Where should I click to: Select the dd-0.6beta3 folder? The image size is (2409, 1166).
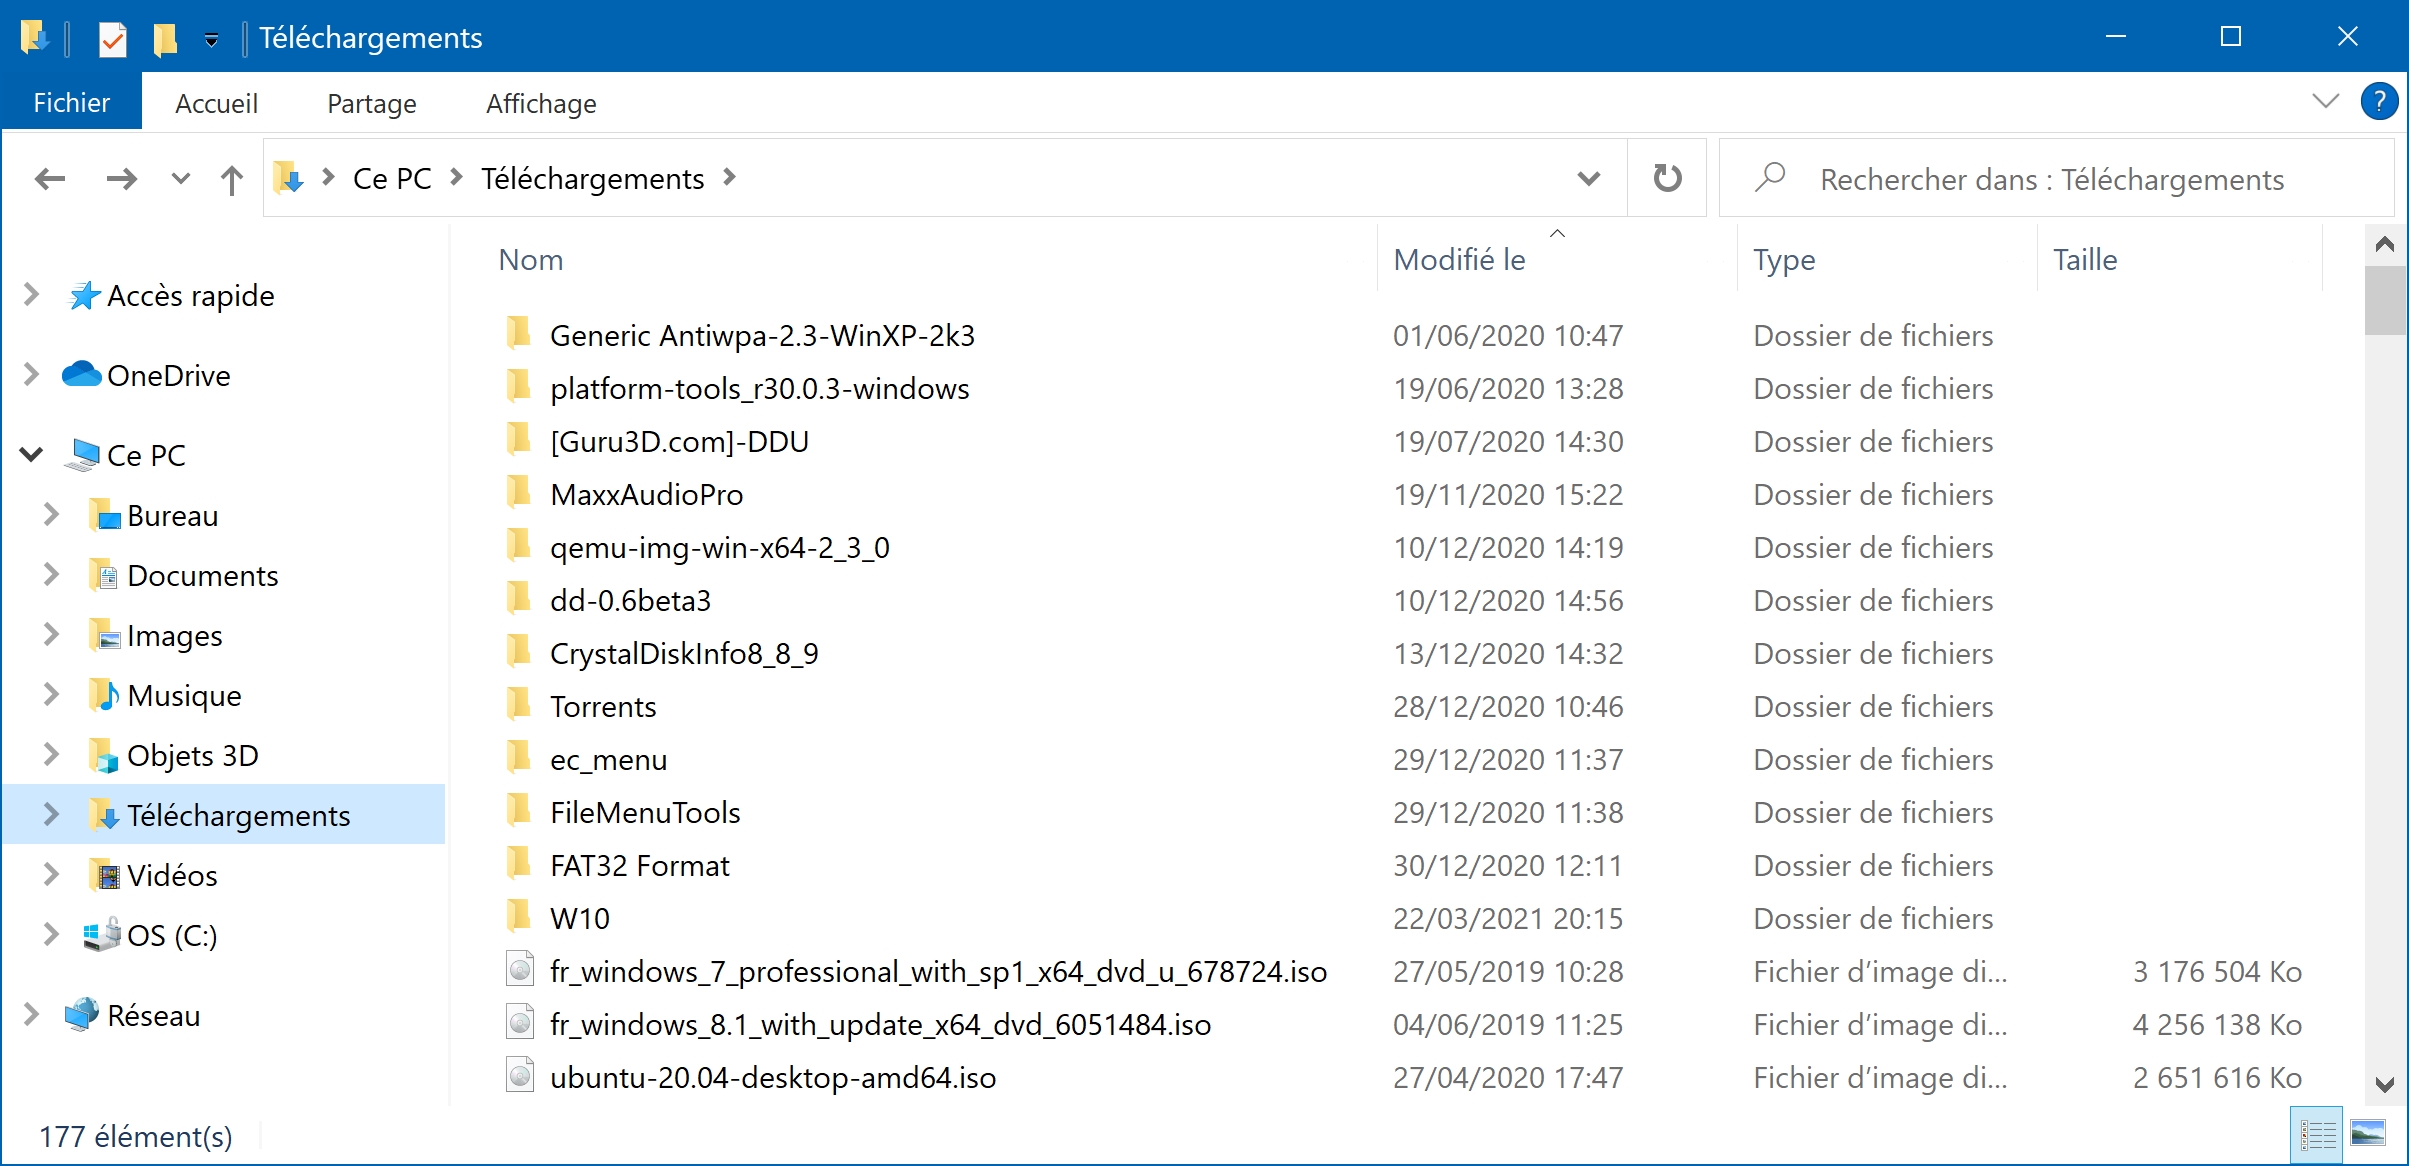tap(630, 600)
